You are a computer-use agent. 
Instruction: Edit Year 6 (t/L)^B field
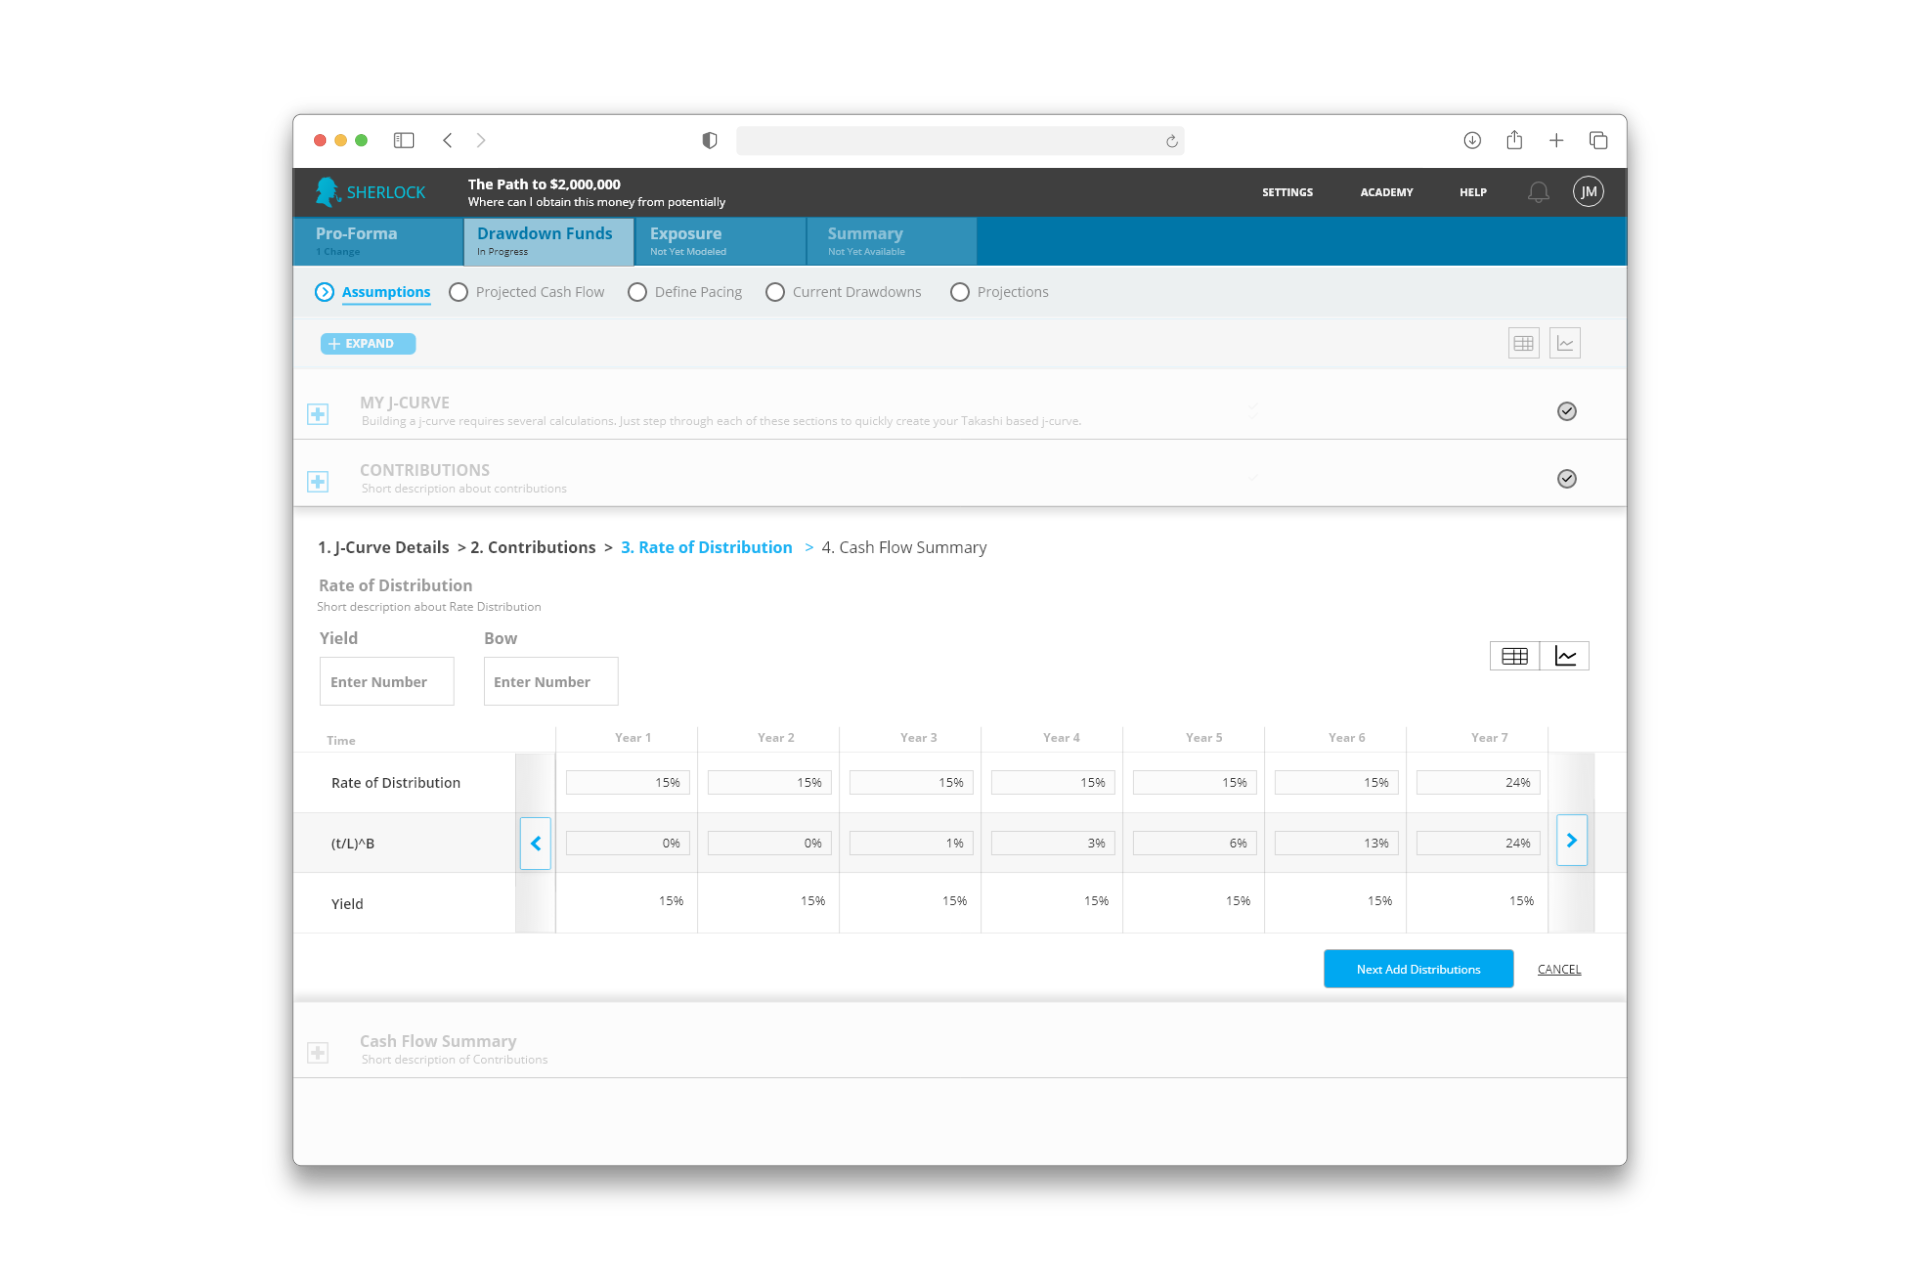1337,843
